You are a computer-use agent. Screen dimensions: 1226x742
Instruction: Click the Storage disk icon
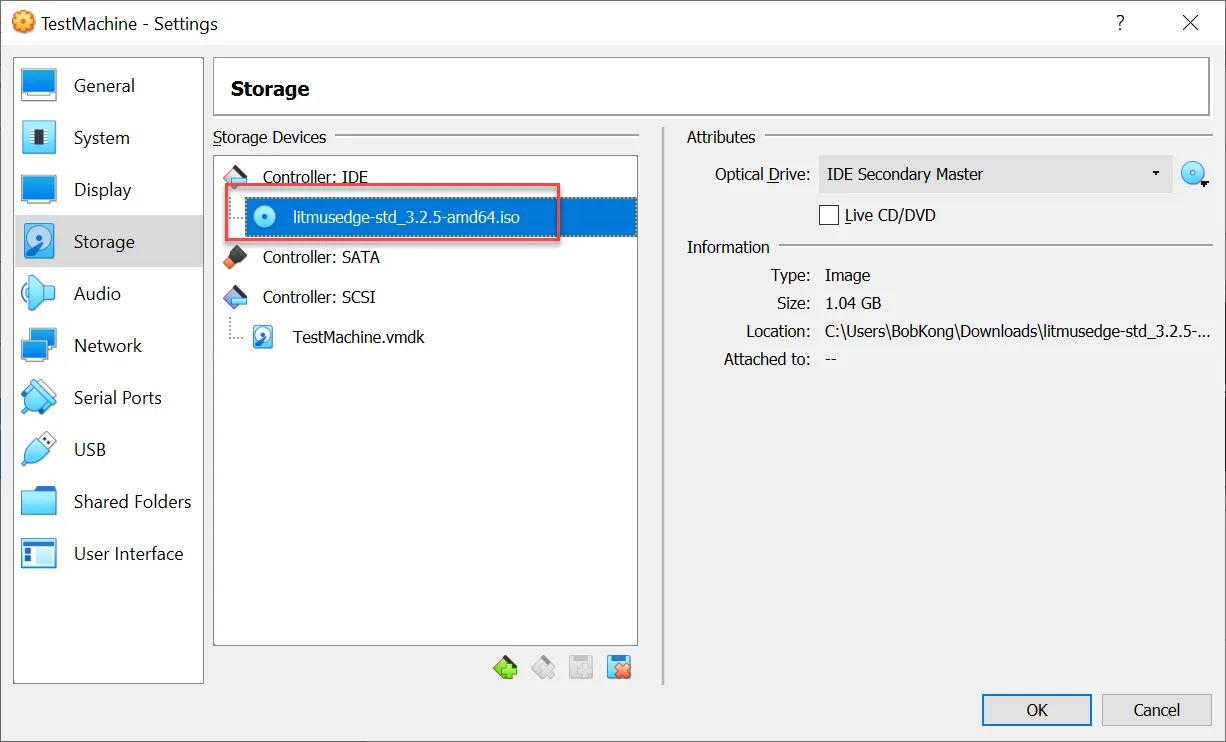39,242
